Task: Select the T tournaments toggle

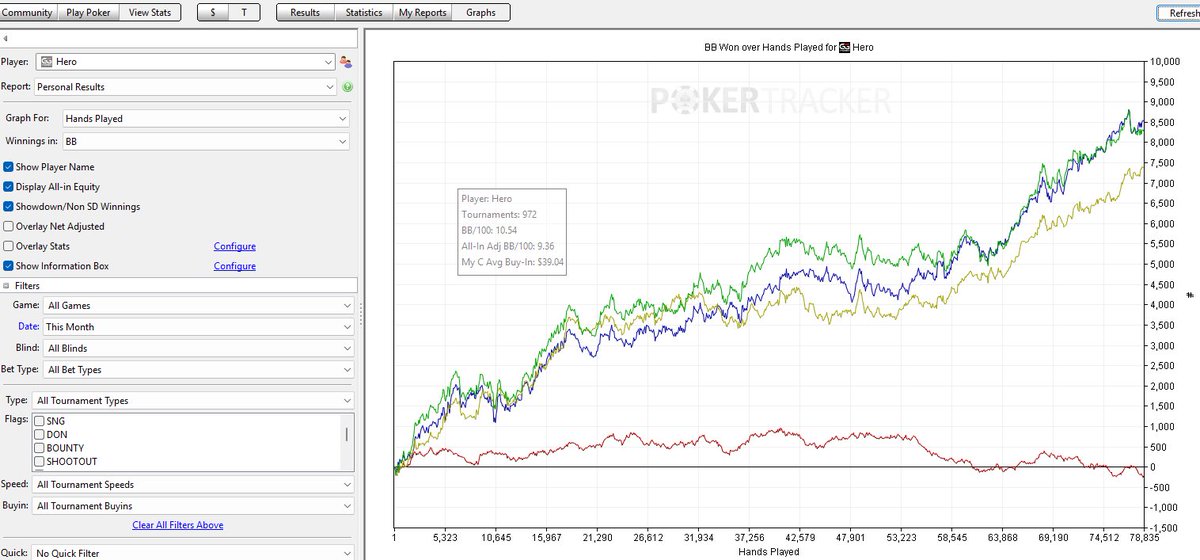Action: [244, 12]
